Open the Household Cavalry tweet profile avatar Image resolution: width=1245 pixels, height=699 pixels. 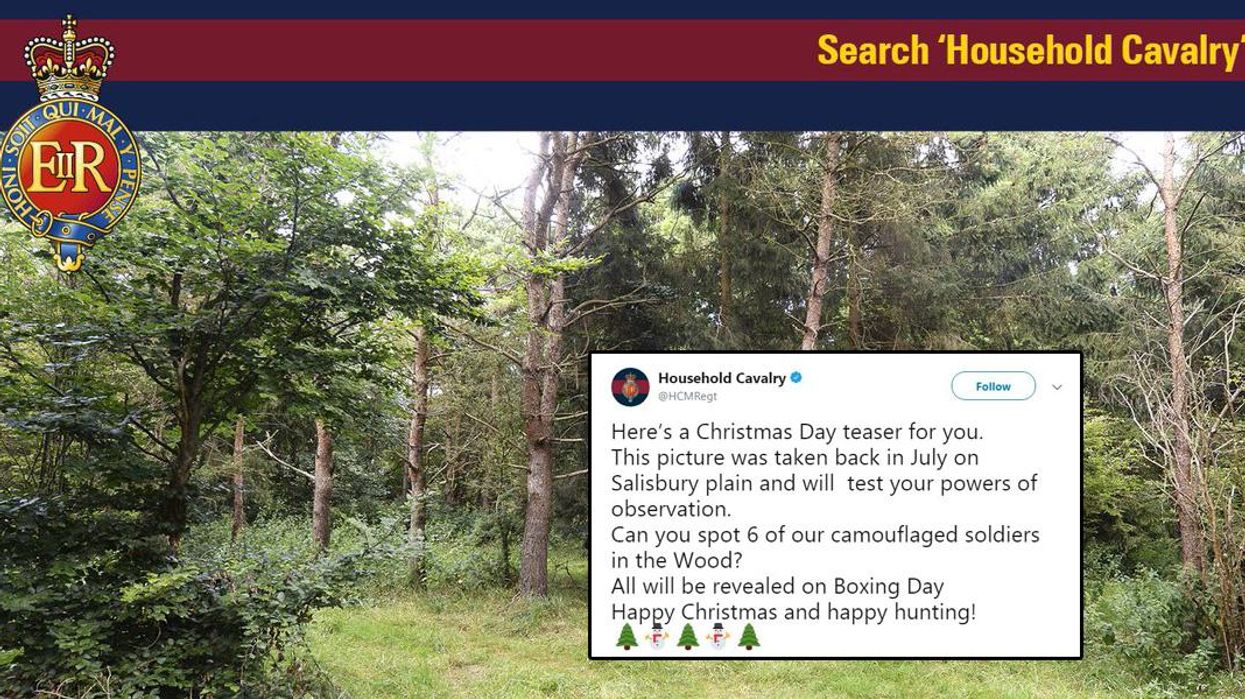[x=630, y=386]
